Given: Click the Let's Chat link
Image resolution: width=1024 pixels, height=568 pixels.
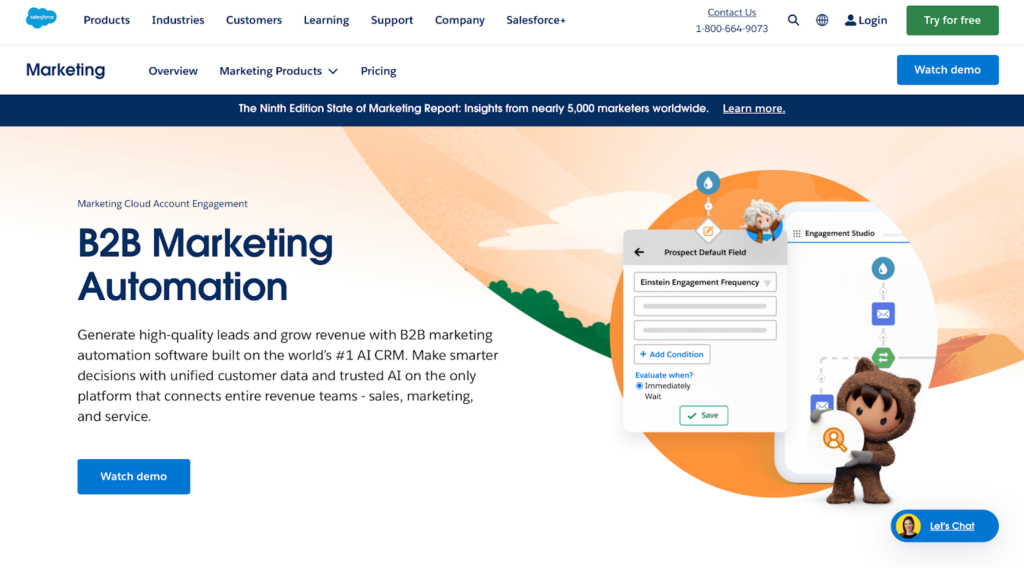Looking at the screenshot, I should tap(952, 526).
